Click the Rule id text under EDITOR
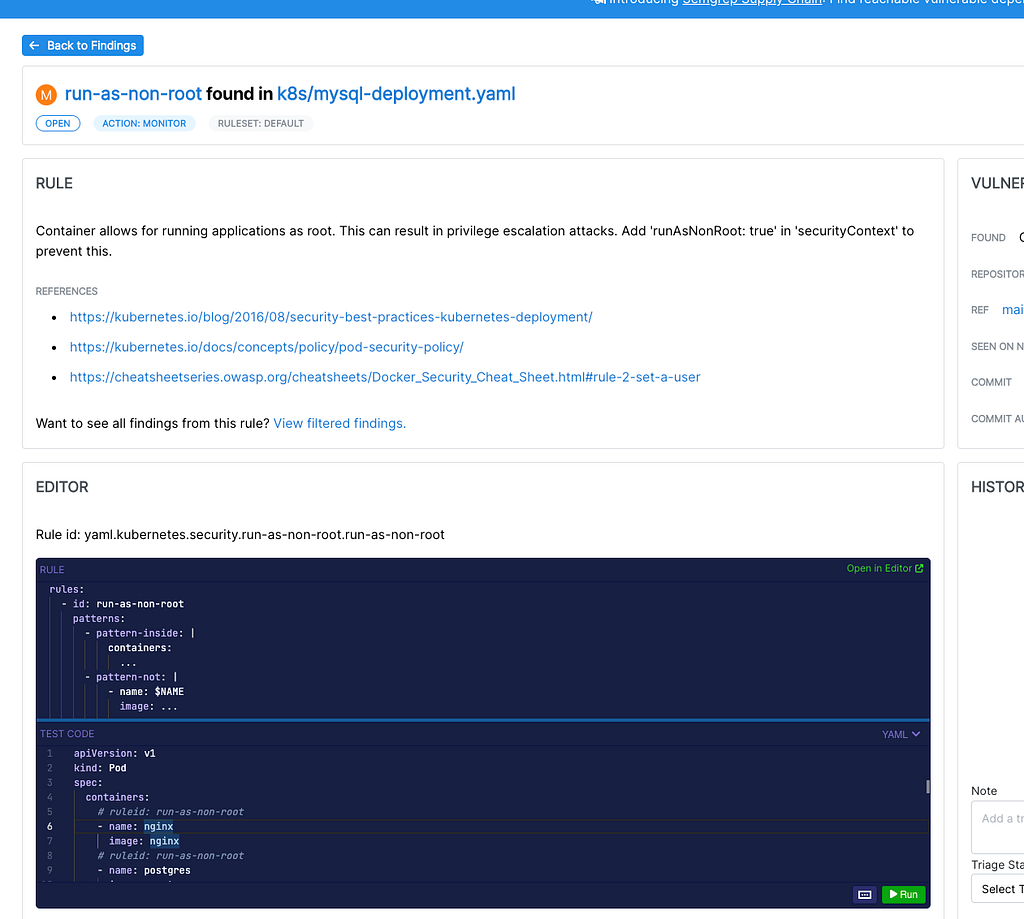 coord(240,534)
